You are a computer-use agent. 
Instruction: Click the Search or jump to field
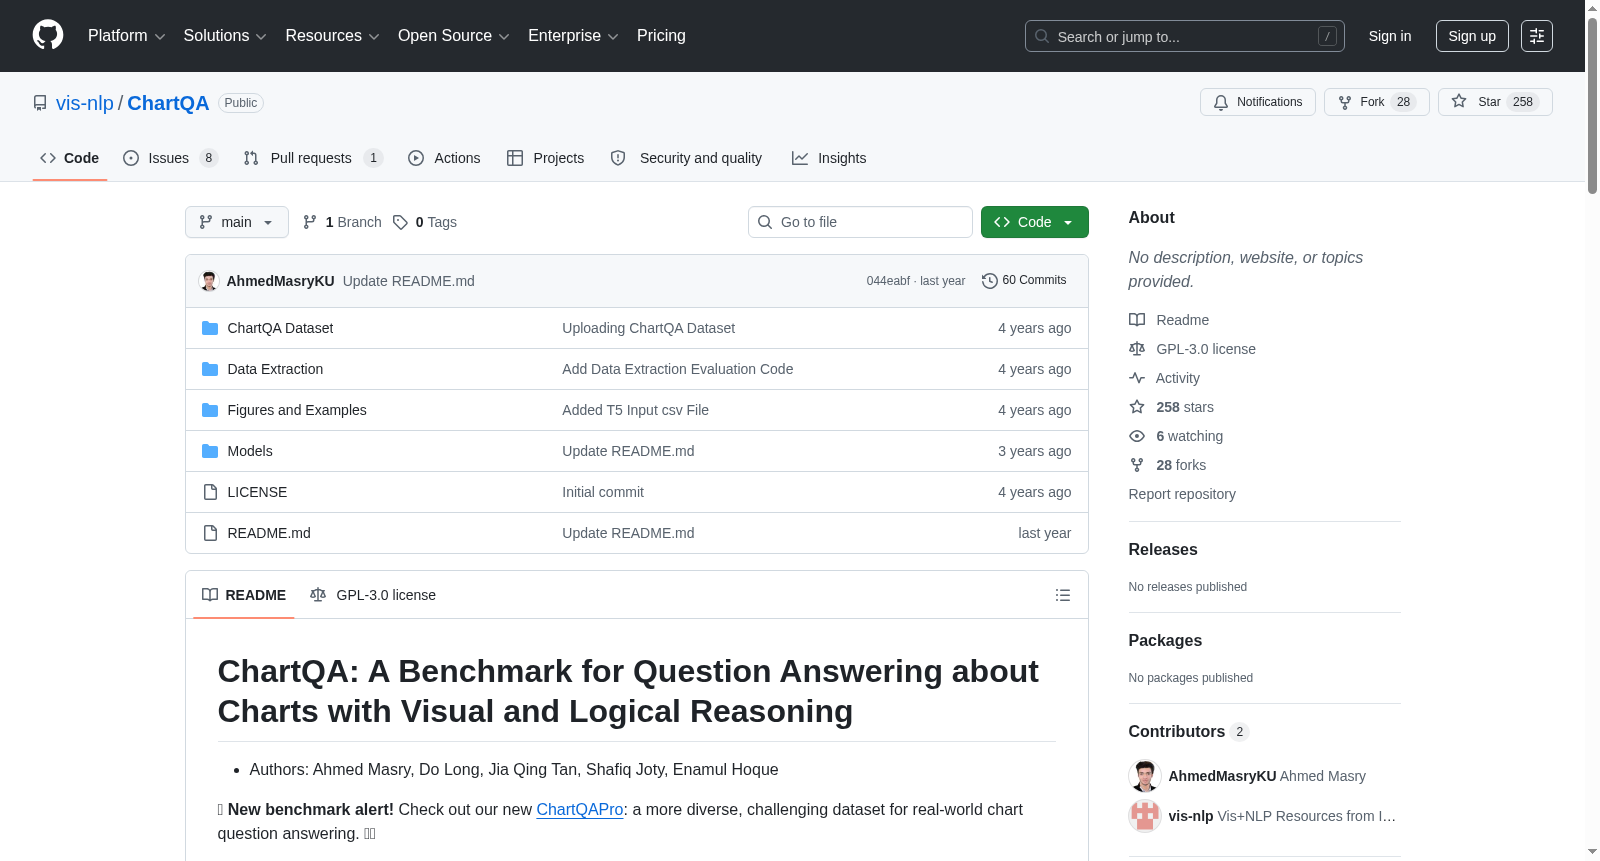pyautogui.click(x=1185, y=36)
